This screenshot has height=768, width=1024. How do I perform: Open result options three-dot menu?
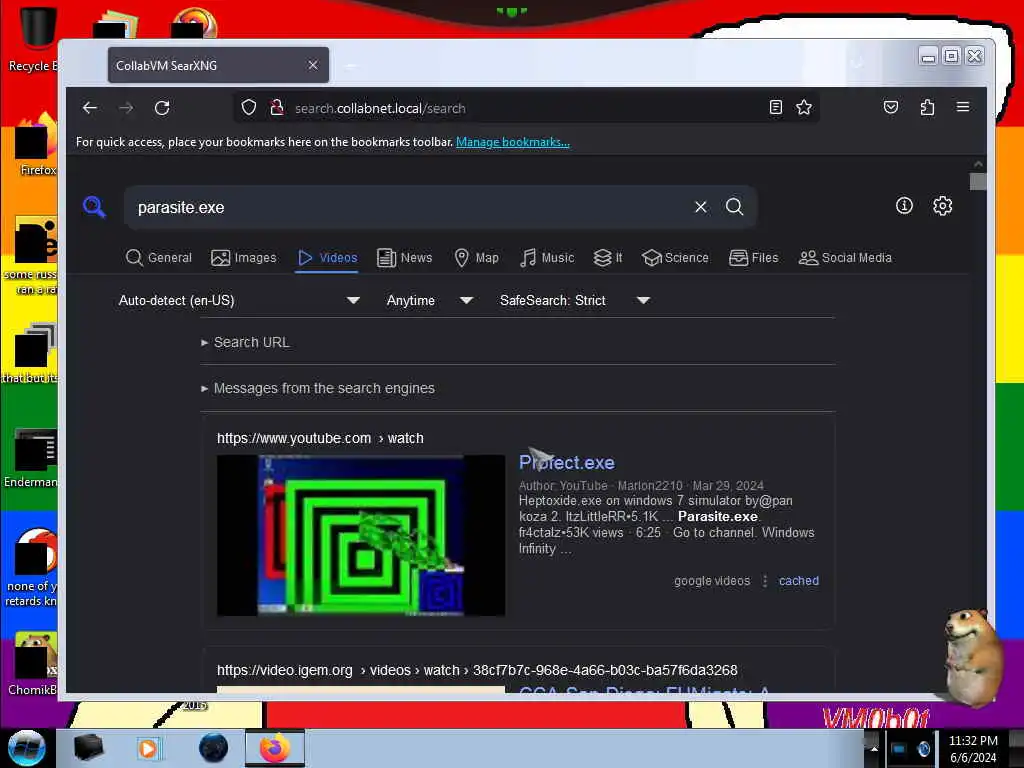pos(765,581)
